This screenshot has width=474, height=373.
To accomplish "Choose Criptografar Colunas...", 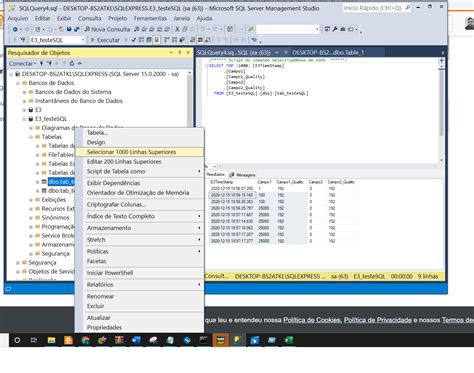I will point(140,204).
